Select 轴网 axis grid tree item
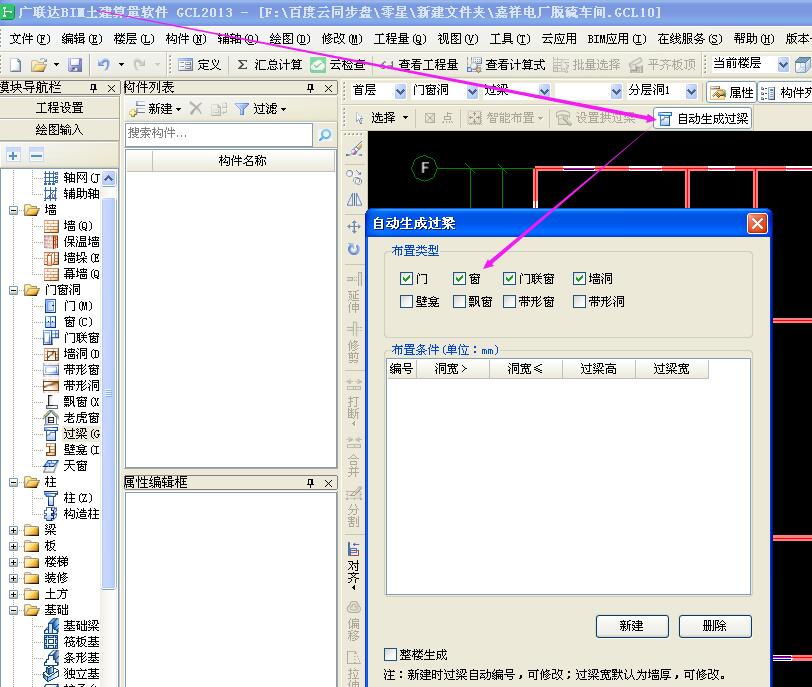The image size is (812, 687). [x=72, y=178]
